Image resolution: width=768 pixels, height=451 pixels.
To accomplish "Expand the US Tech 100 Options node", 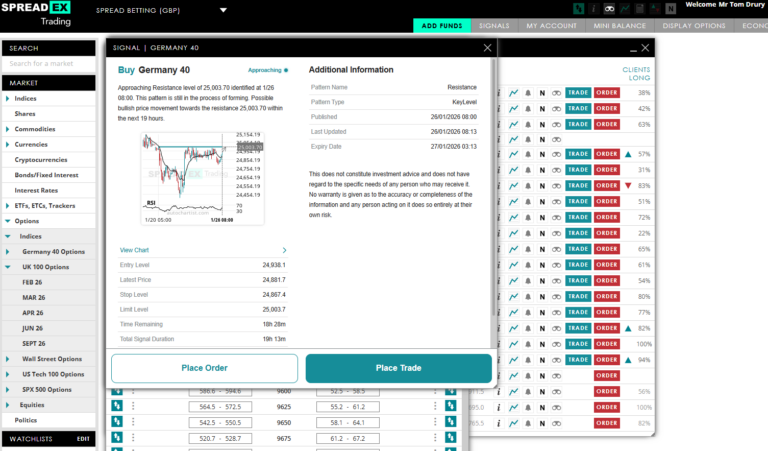I will (7, 374).
